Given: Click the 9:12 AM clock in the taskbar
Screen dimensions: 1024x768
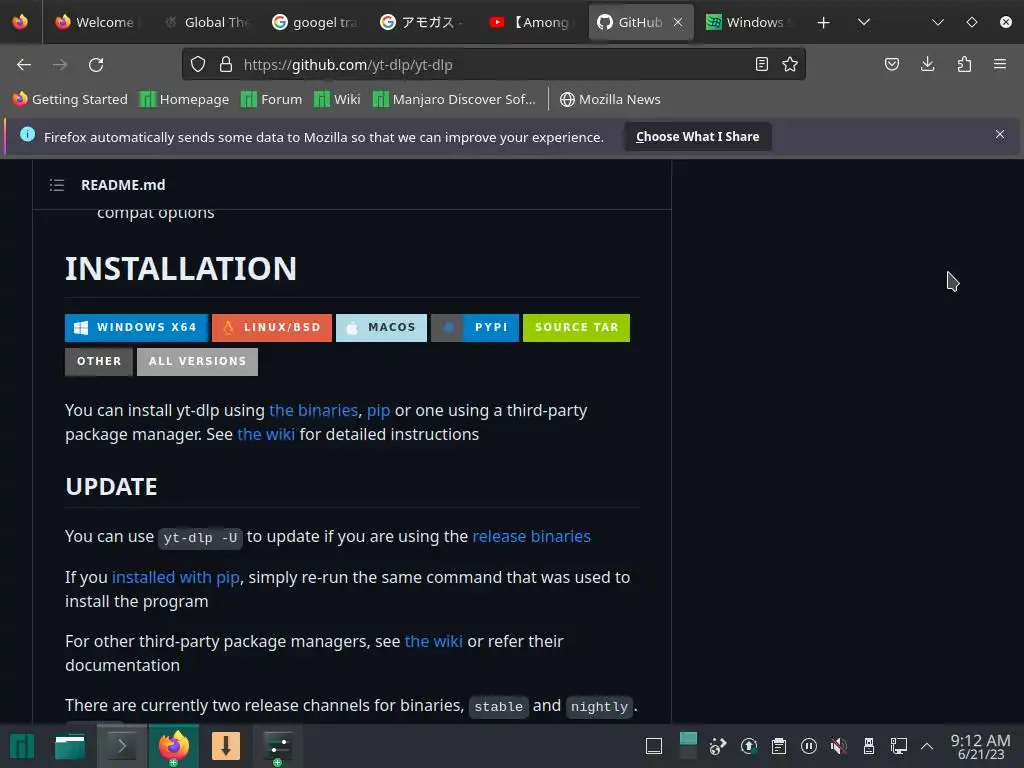Looking at the screenshot, I should pos(980,746).
